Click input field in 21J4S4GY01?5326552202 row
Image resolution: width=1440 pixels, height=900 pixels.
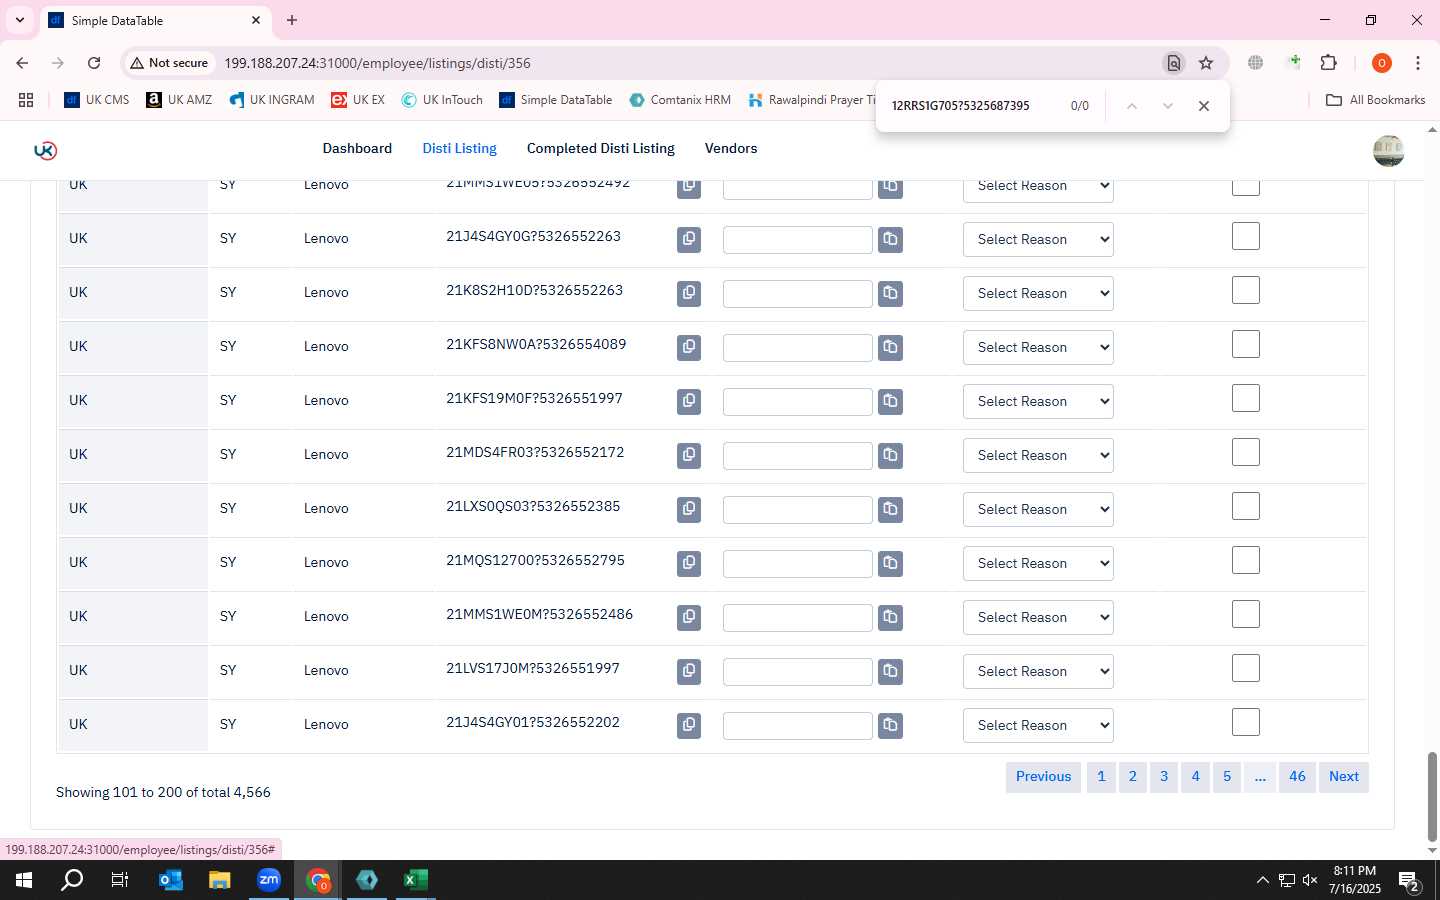[x=798, y=726]
